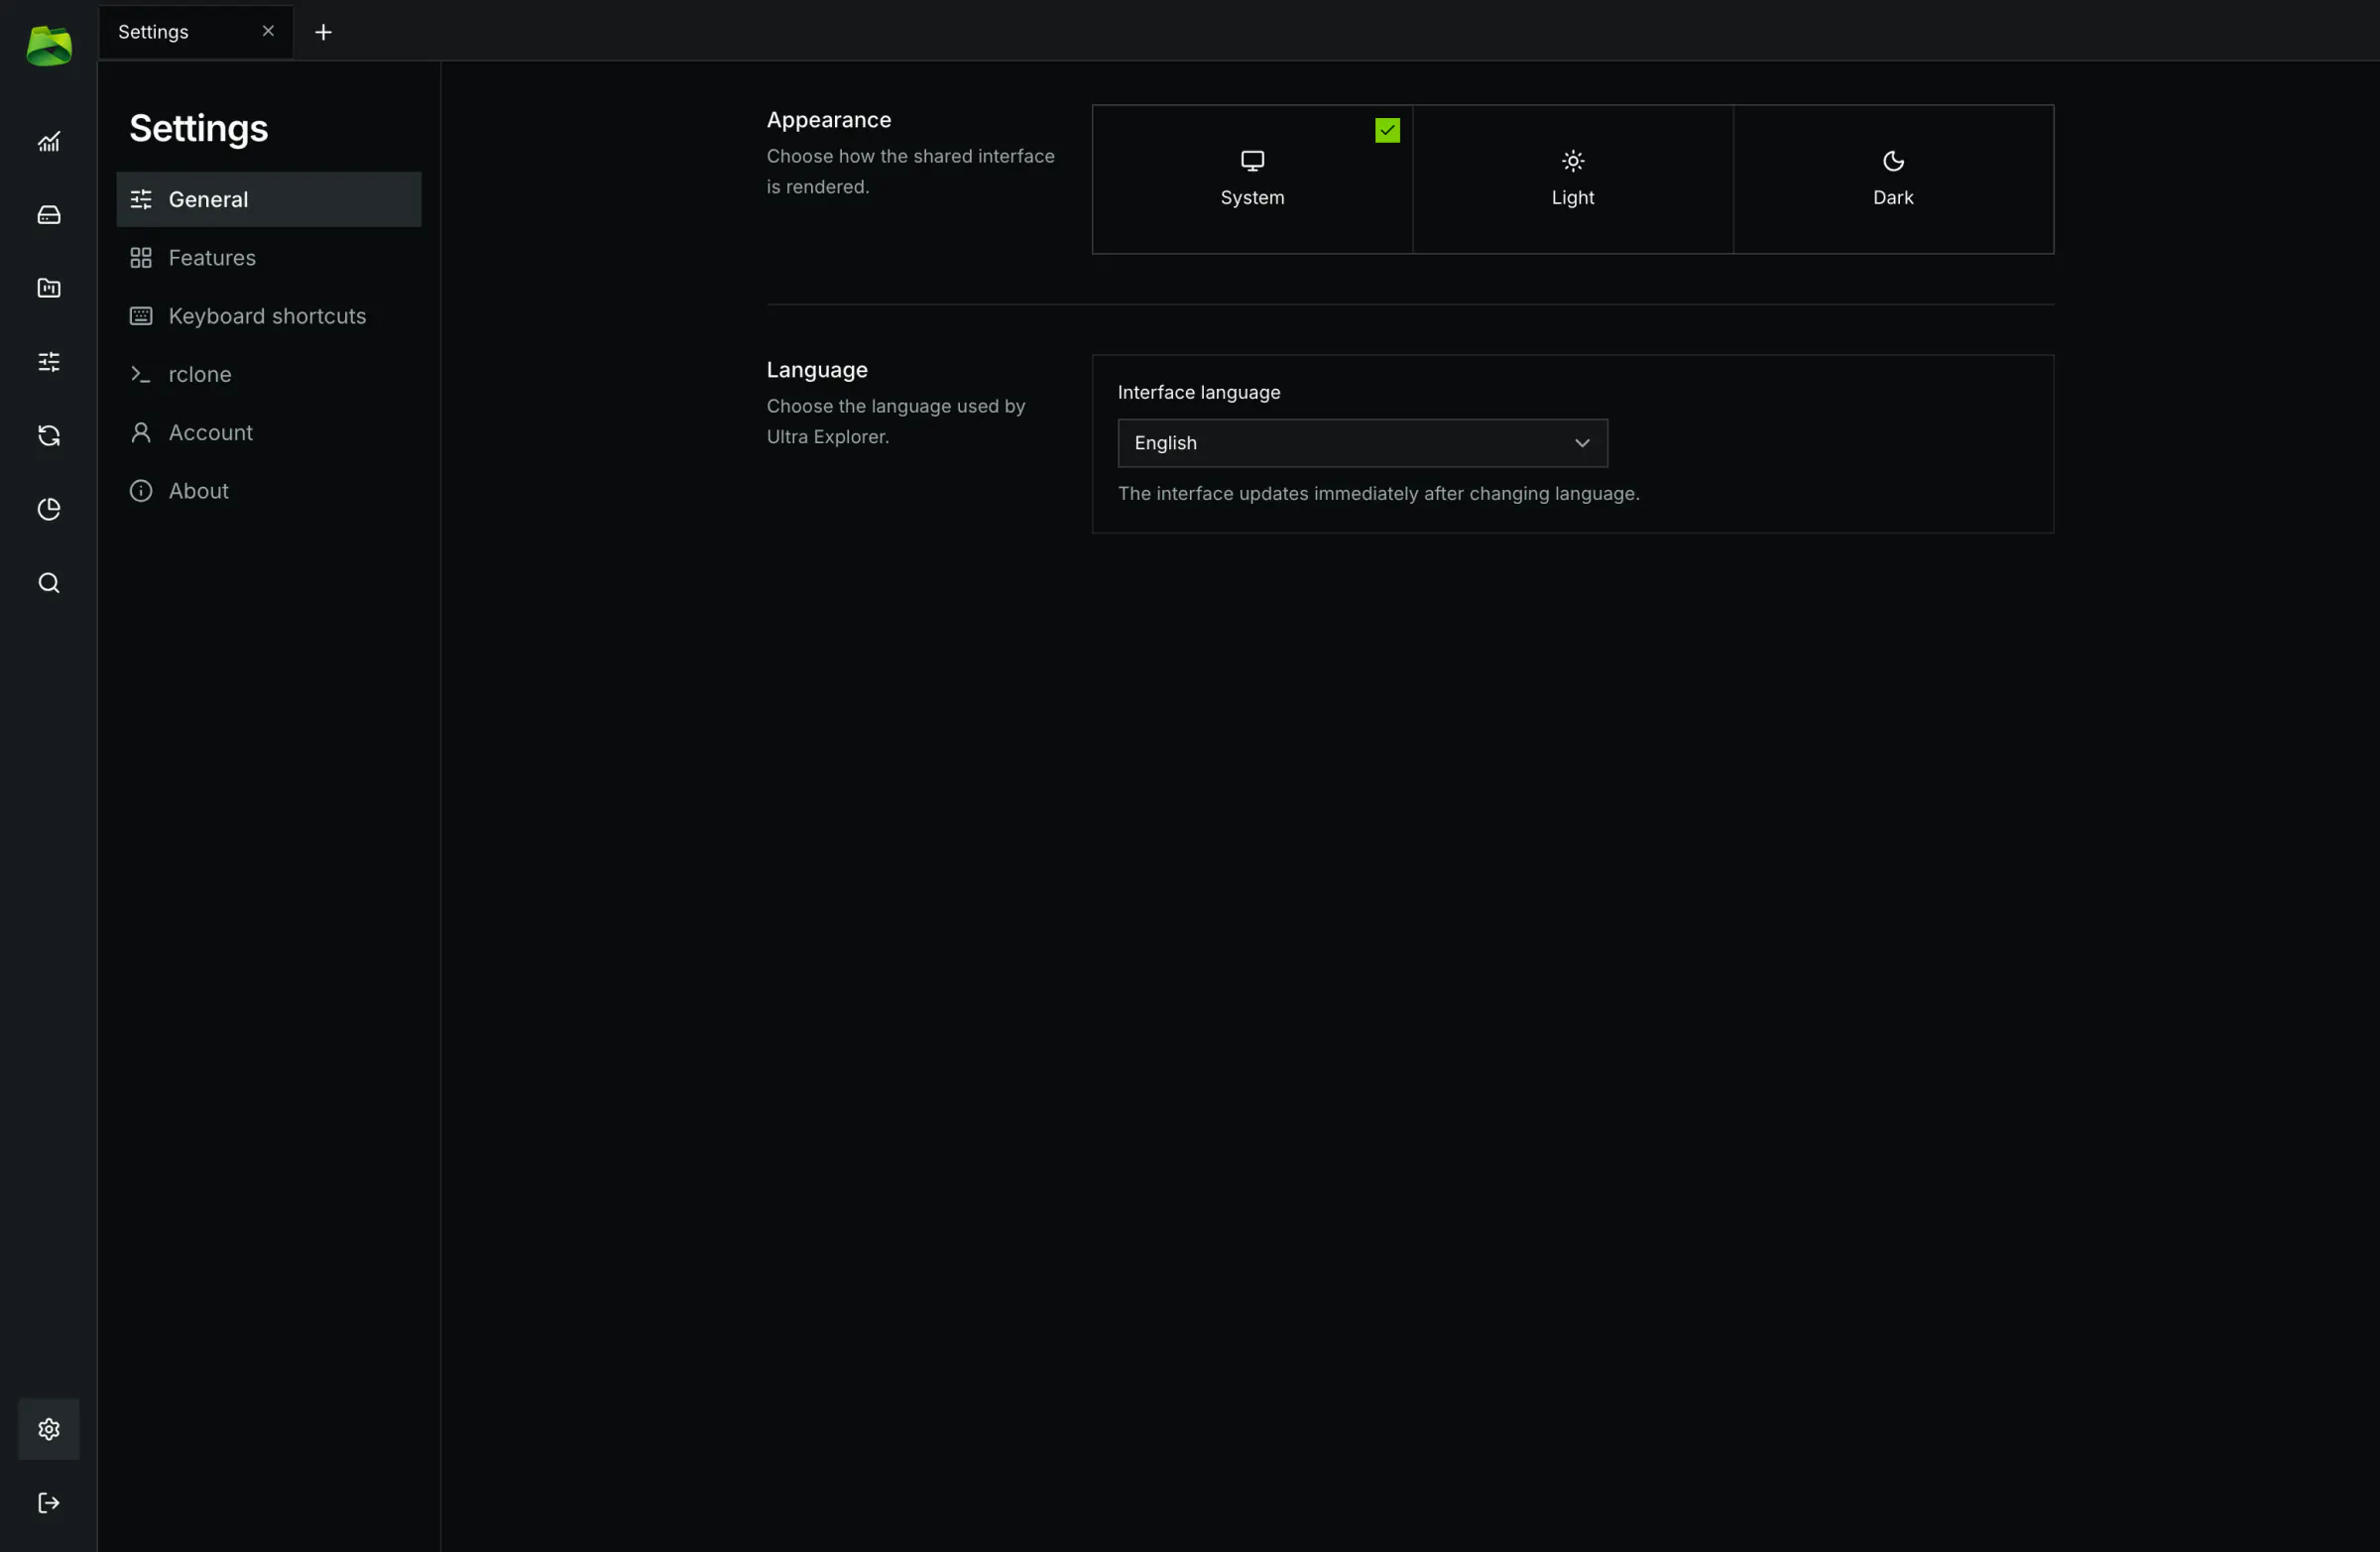Open Features settings section
Viewport: 2380px width, 1552px height.
tap(269, 258)
